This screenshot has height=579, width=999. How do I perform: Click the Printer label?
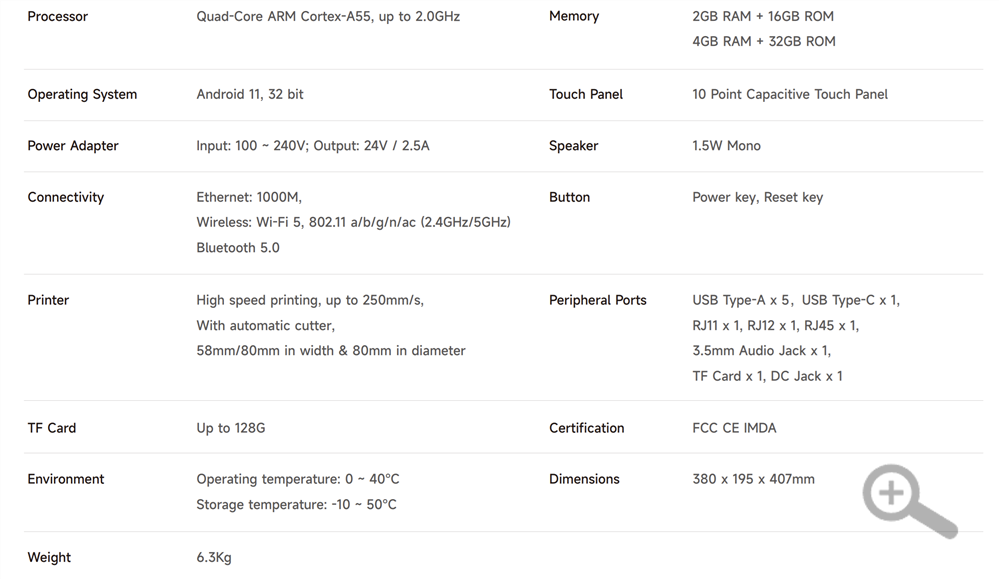[x=48, y=300]
